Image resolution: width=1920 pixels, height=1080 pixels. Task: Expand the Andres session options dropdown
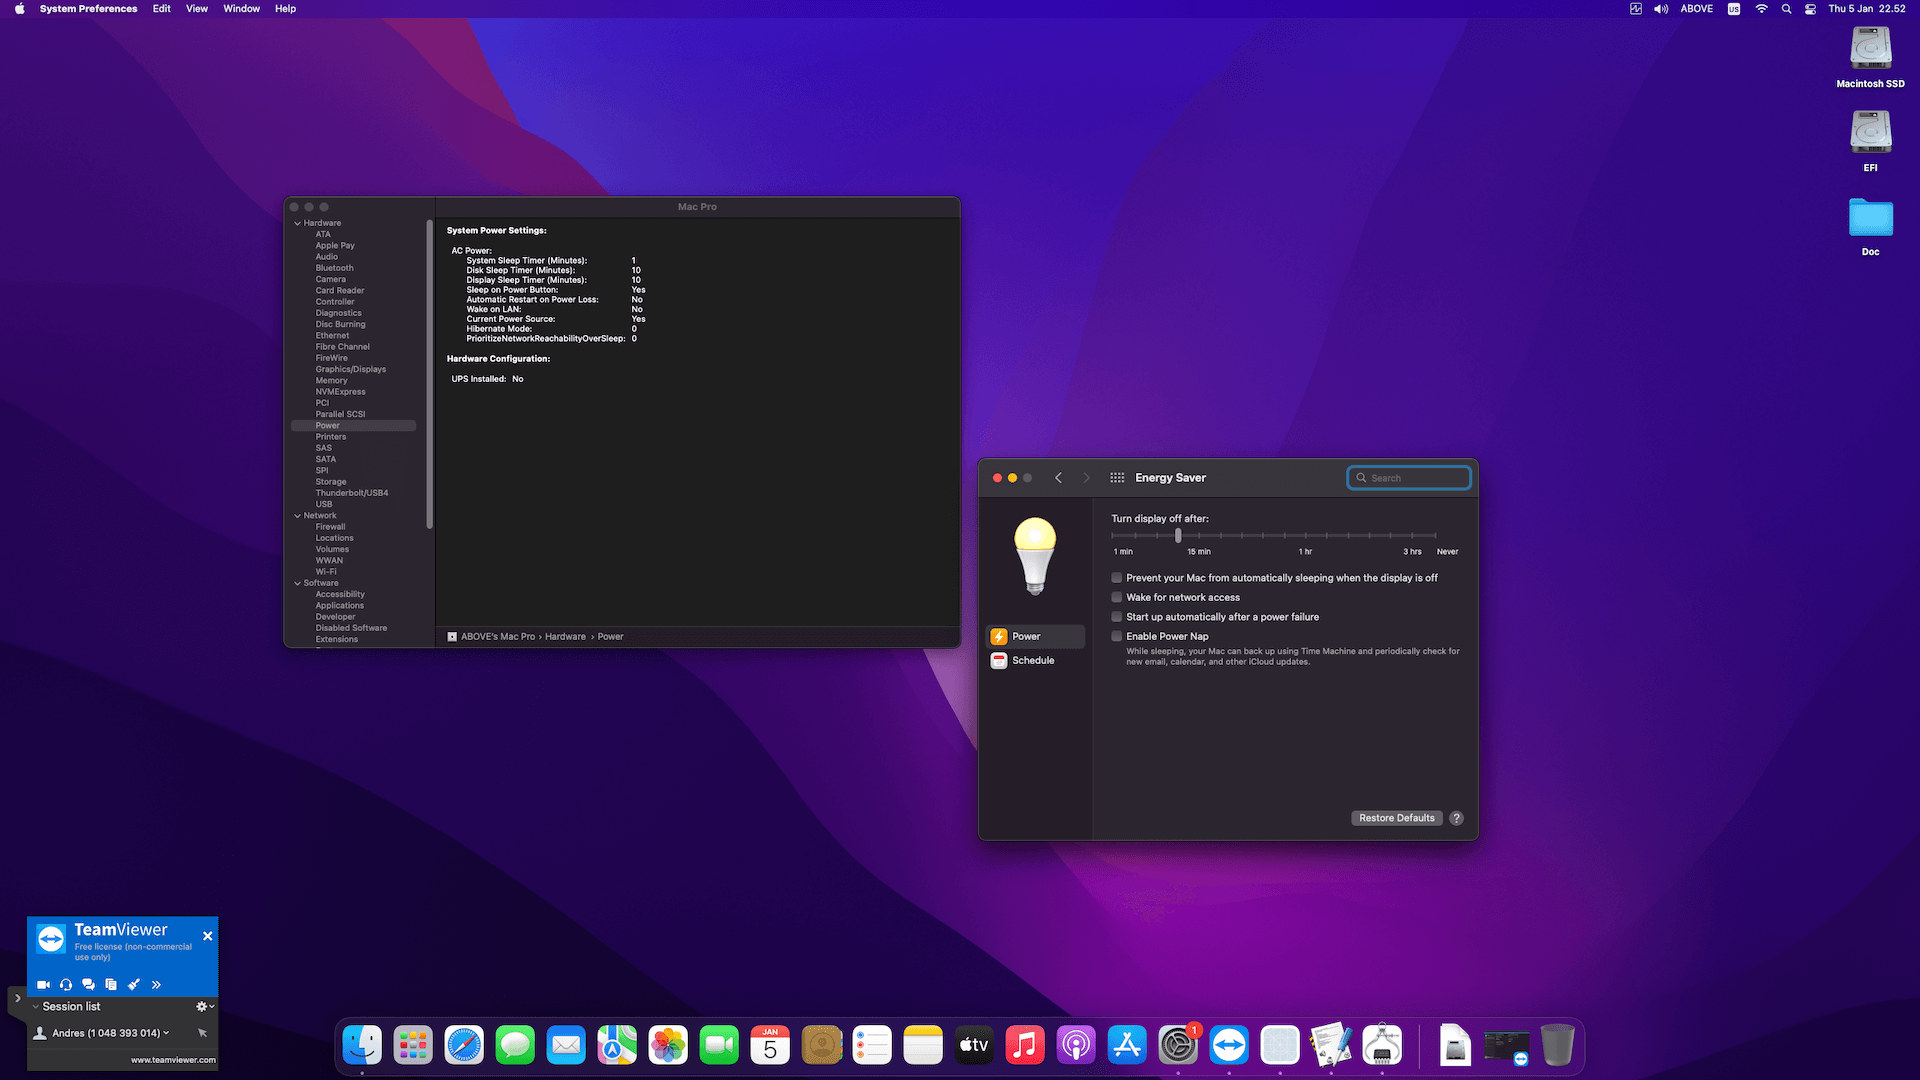(x=166, y=1033)
